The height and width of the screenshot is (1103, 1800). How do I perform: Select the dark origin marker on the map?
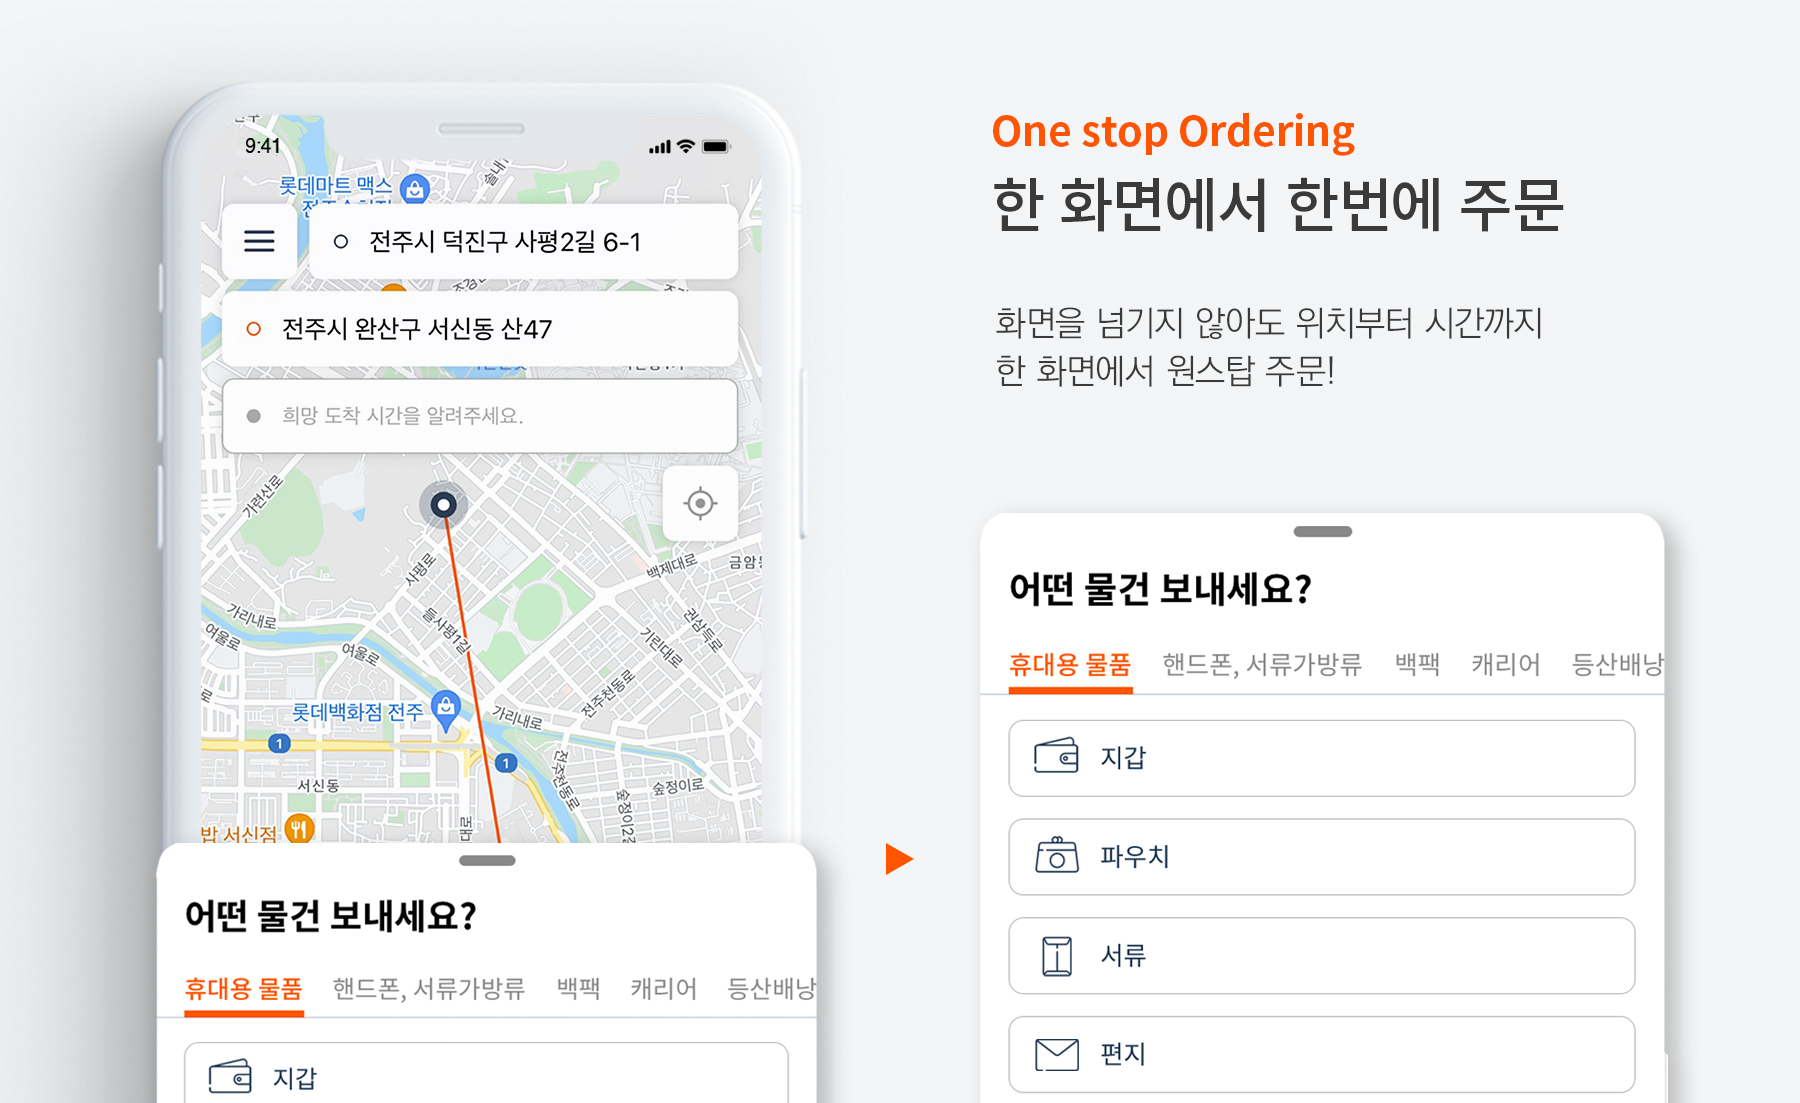443,505
